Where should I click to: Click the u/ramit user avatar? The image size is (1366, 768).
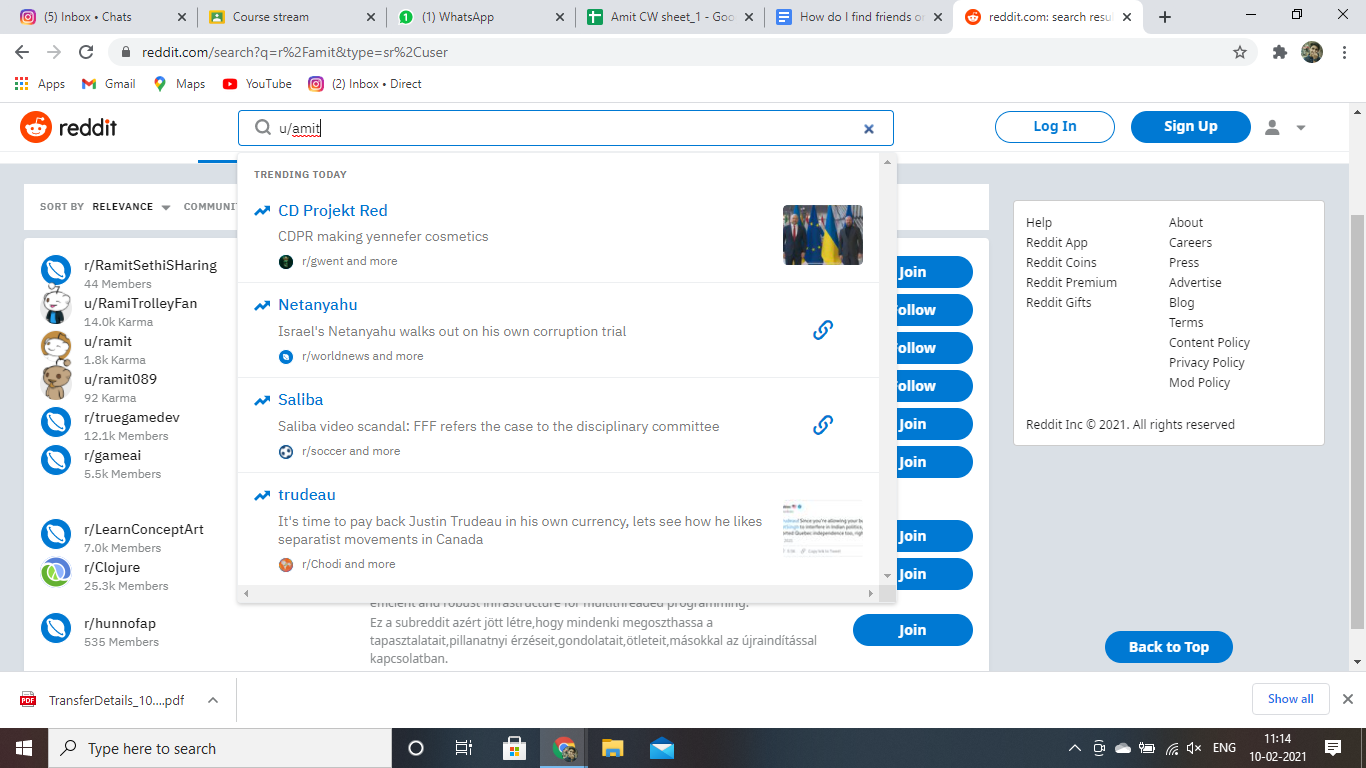[55, 346]
